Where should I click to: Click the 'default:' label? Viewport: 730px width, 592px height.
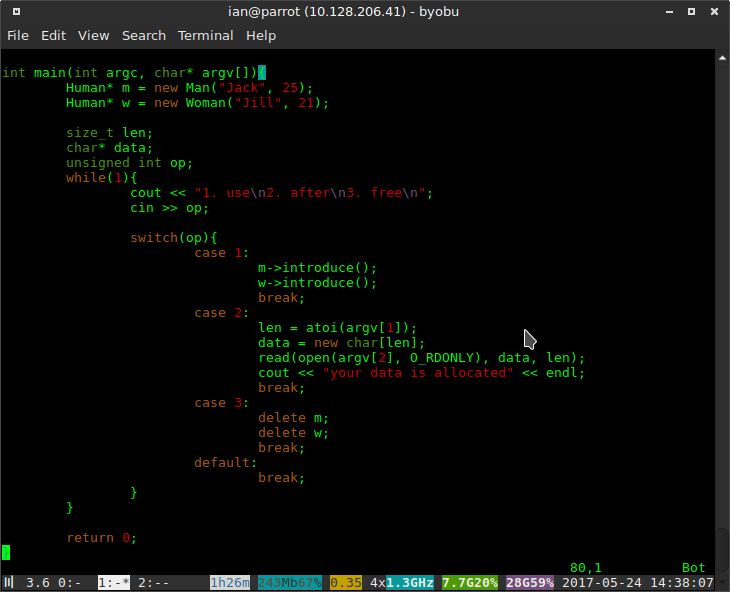[x=226, y=463]
